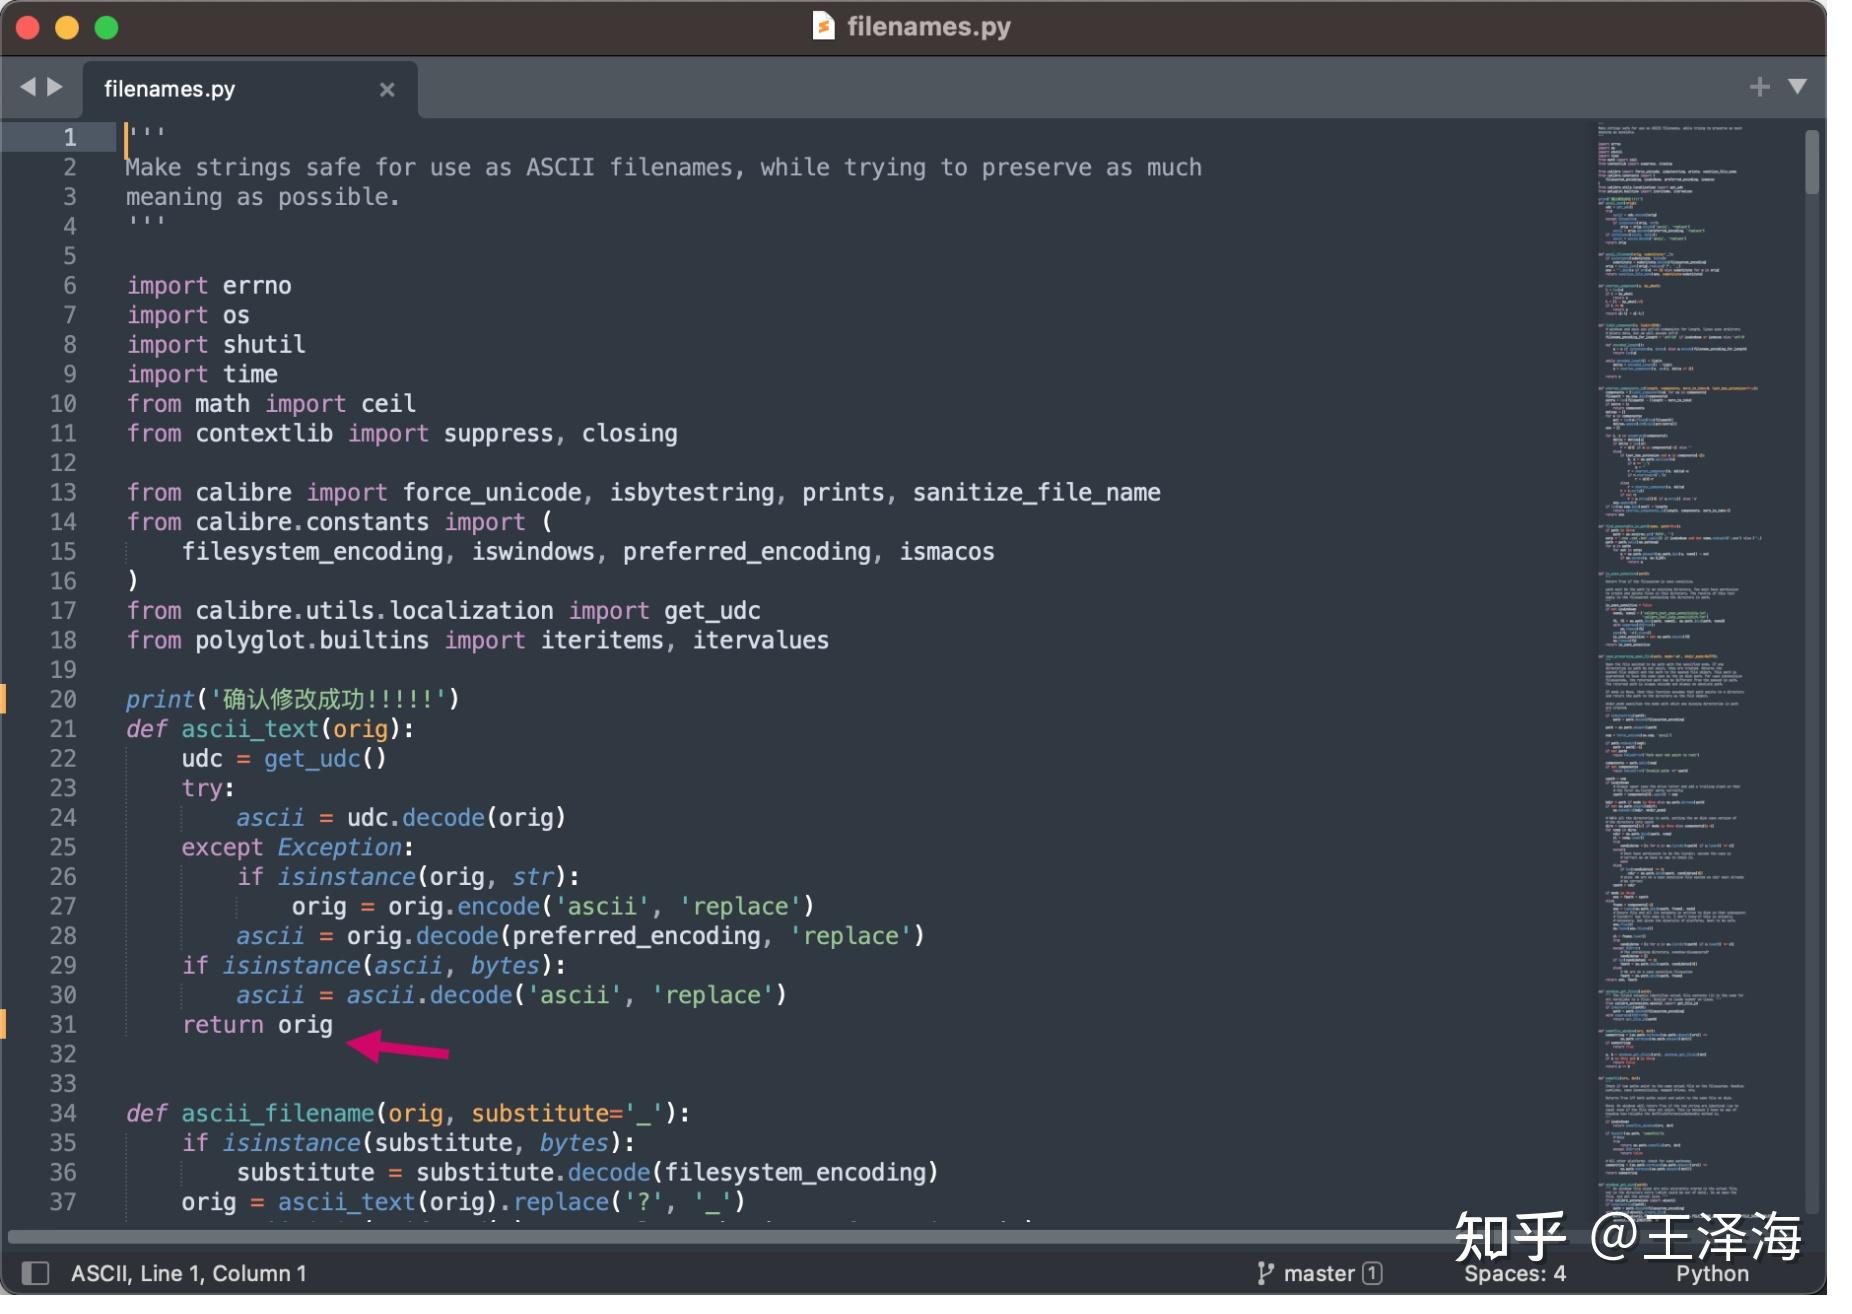Click line number 37 in the gutter
This screenshot has width=1852, height=1314.
(x=63, y=1201)
